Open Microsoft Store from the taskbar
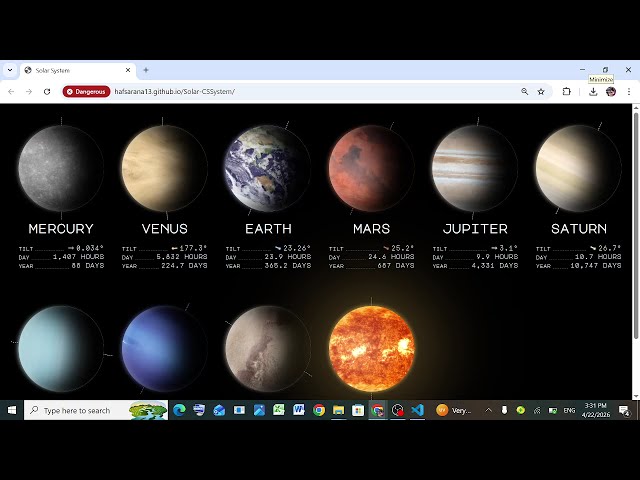The width and height of the screenshot is (640, 480). 358,410
